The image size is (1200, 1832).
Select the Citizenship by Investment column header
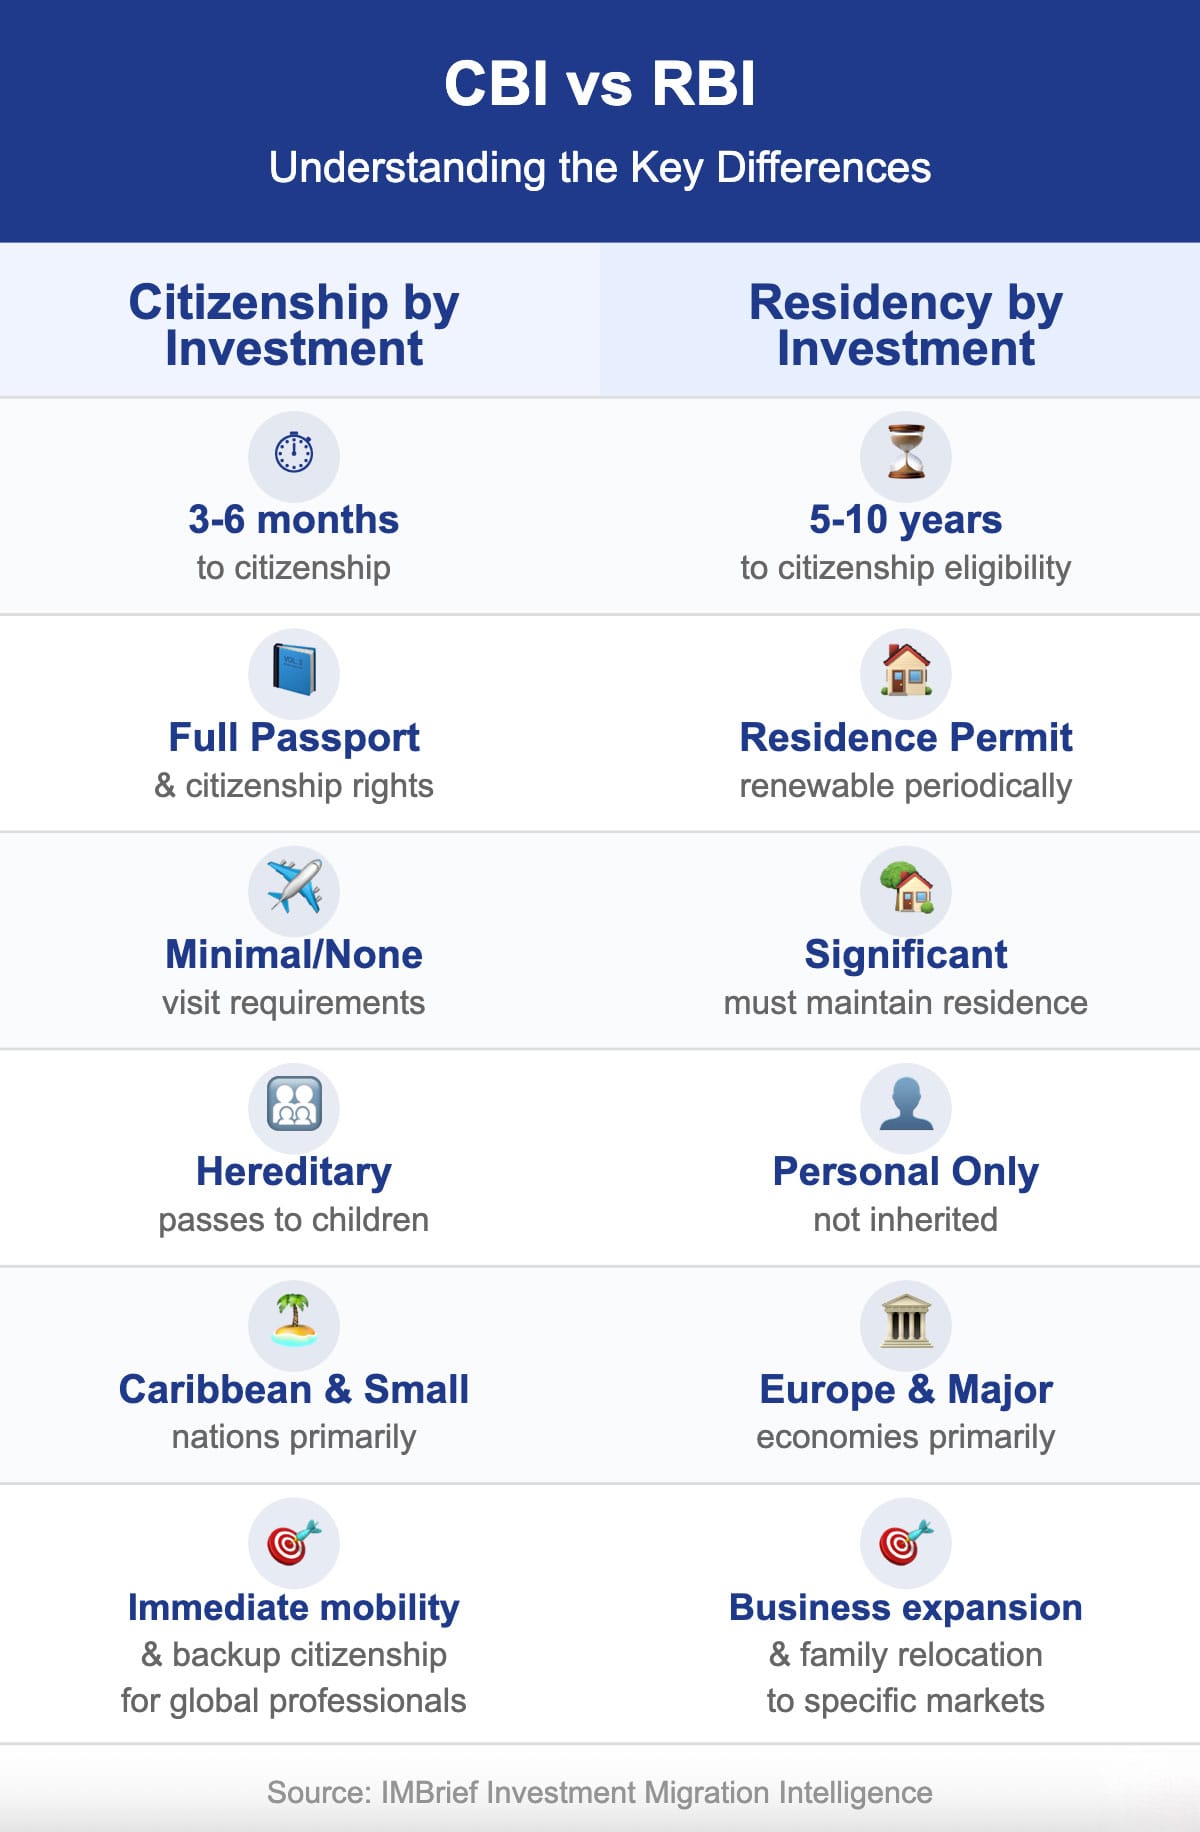[x=294, y=325]
